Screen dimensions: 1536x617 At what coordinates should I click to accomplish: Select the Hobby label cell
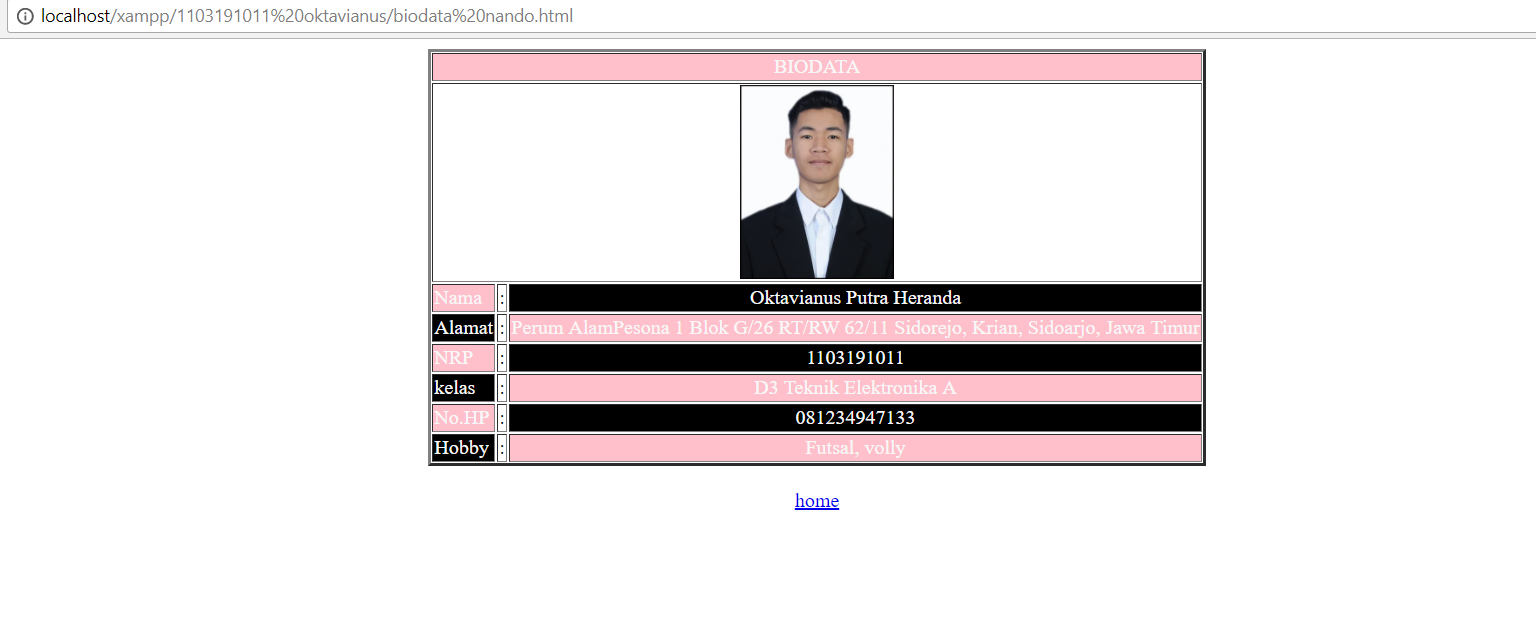coord(463,448)
